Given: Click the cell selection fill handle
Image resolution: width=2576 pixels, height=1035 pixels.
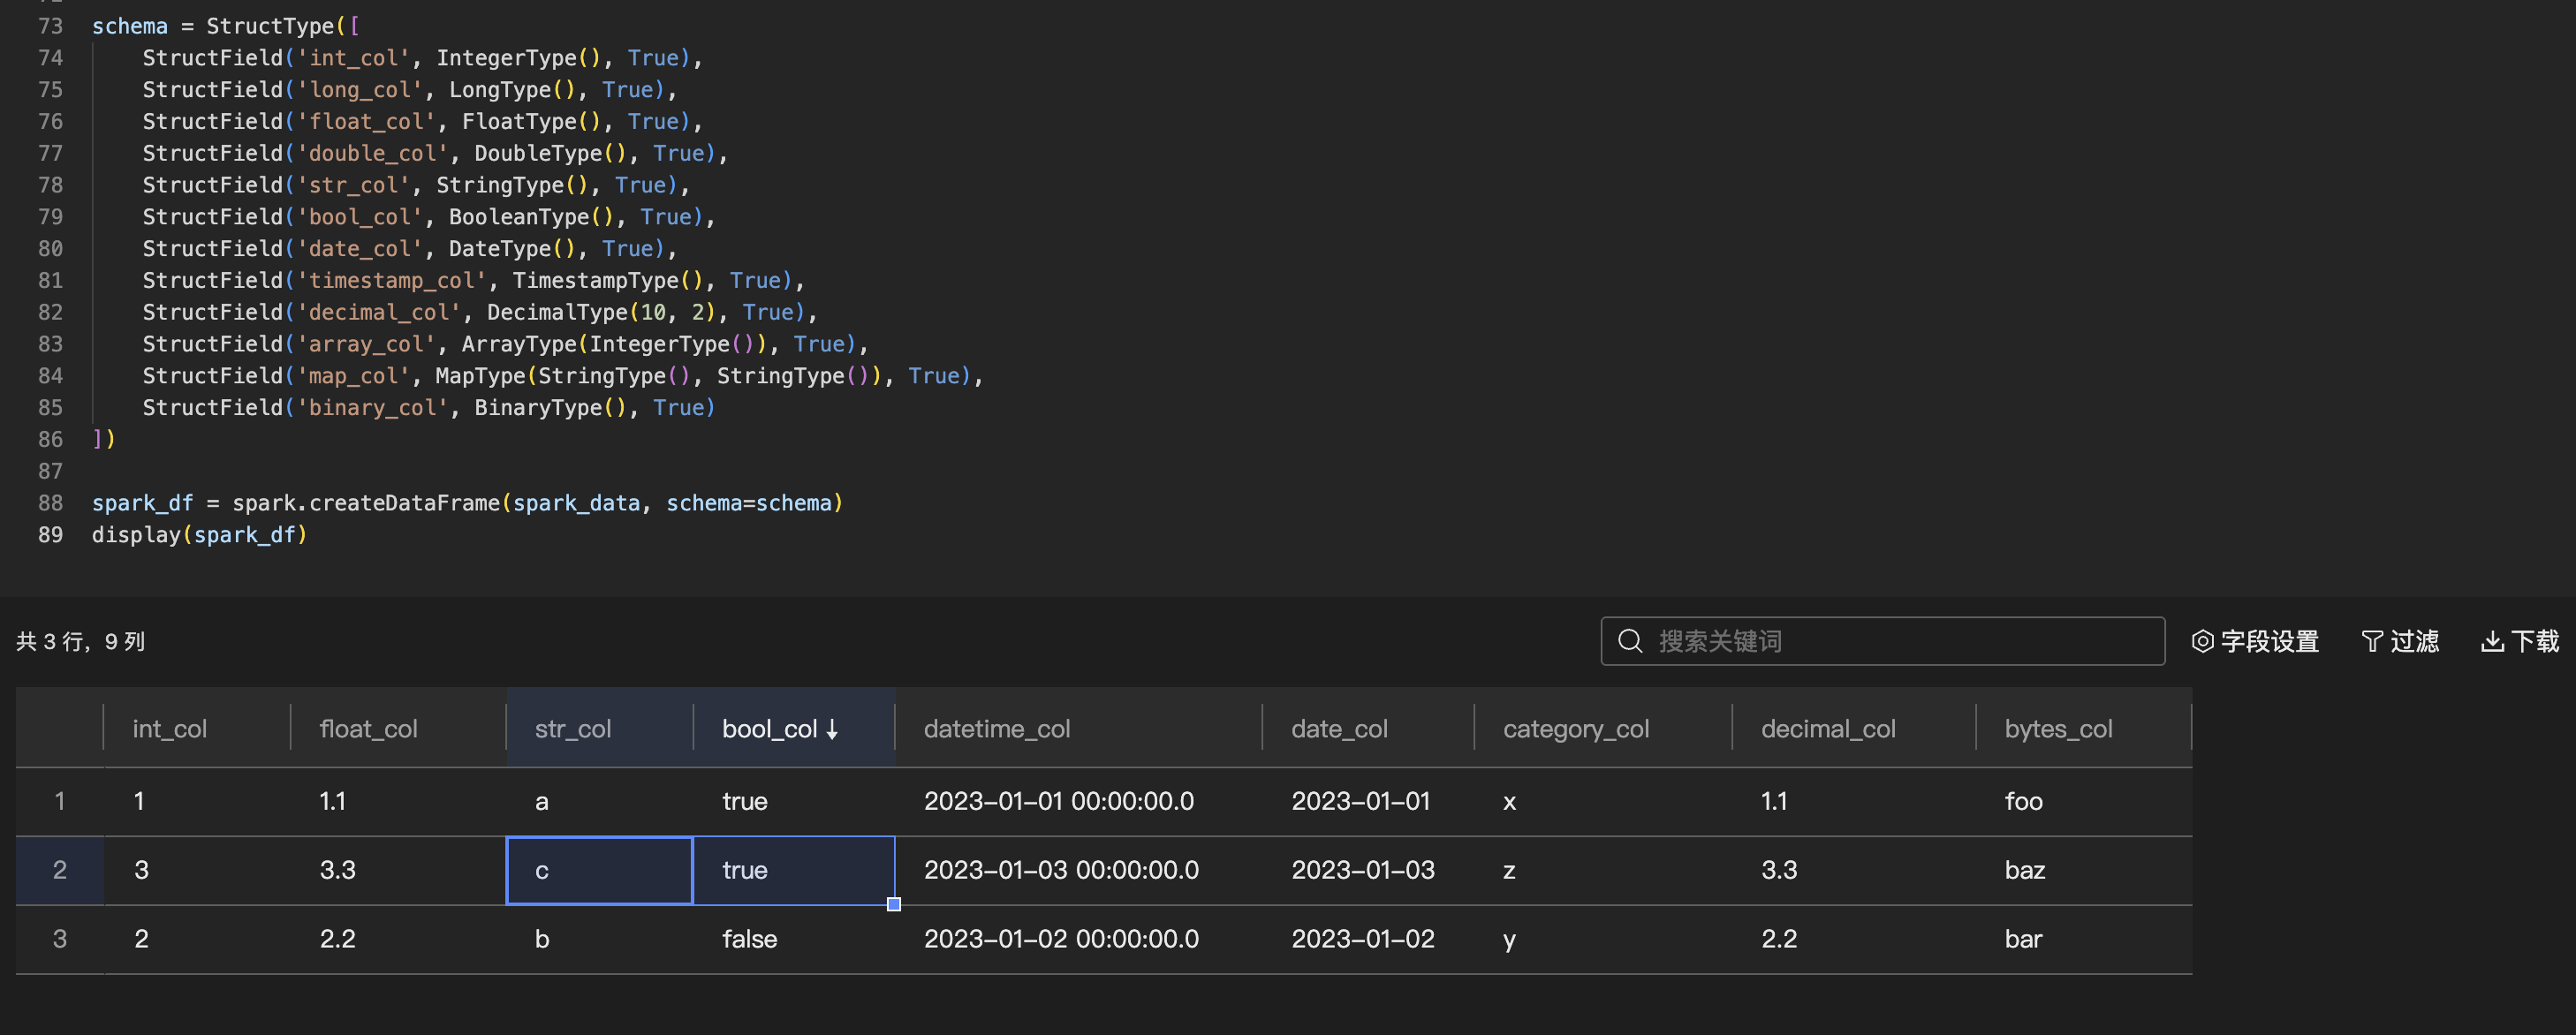Looking at the screenshot, I should (x=894, y=904).
